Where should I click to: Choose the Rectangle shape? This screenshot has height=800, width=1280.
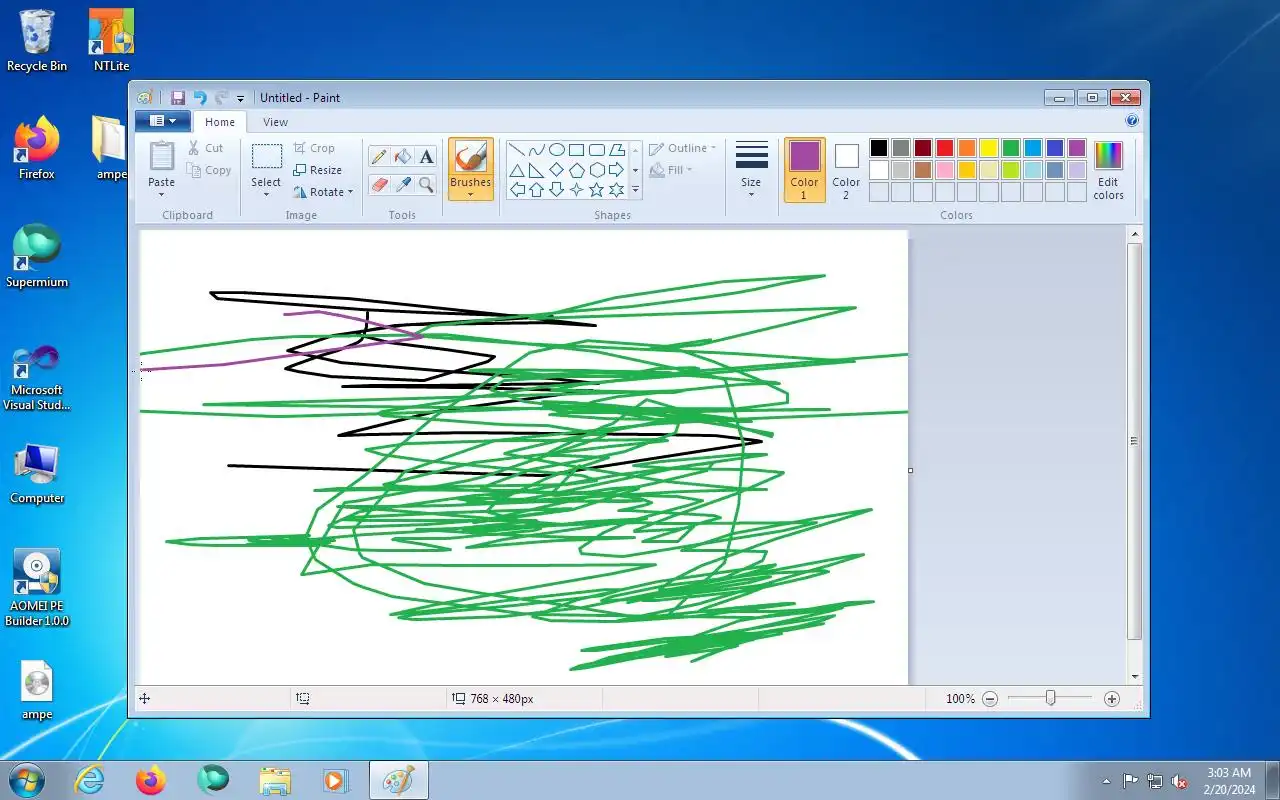[577, 150]
